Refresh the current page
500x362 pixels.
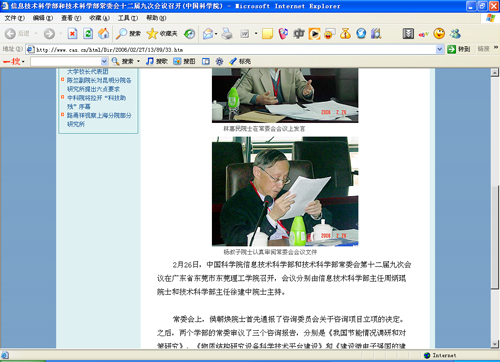point(88,34)
